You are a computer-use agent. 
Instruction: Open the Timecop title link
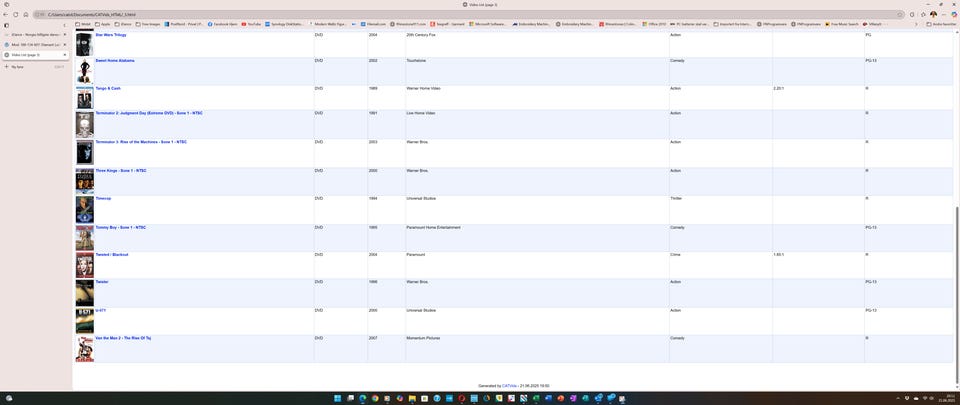pos(103,198)
